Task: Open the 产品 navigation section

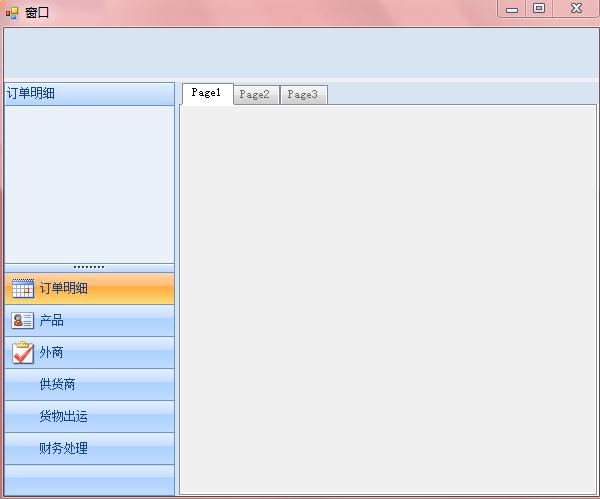Action: 90,321
